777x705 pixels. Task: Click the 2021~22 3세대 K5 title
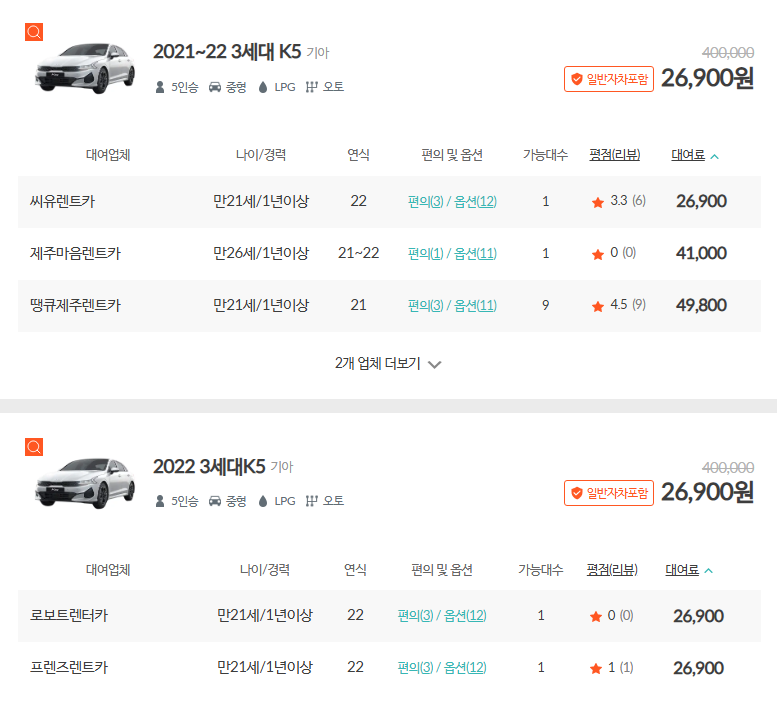227,52
